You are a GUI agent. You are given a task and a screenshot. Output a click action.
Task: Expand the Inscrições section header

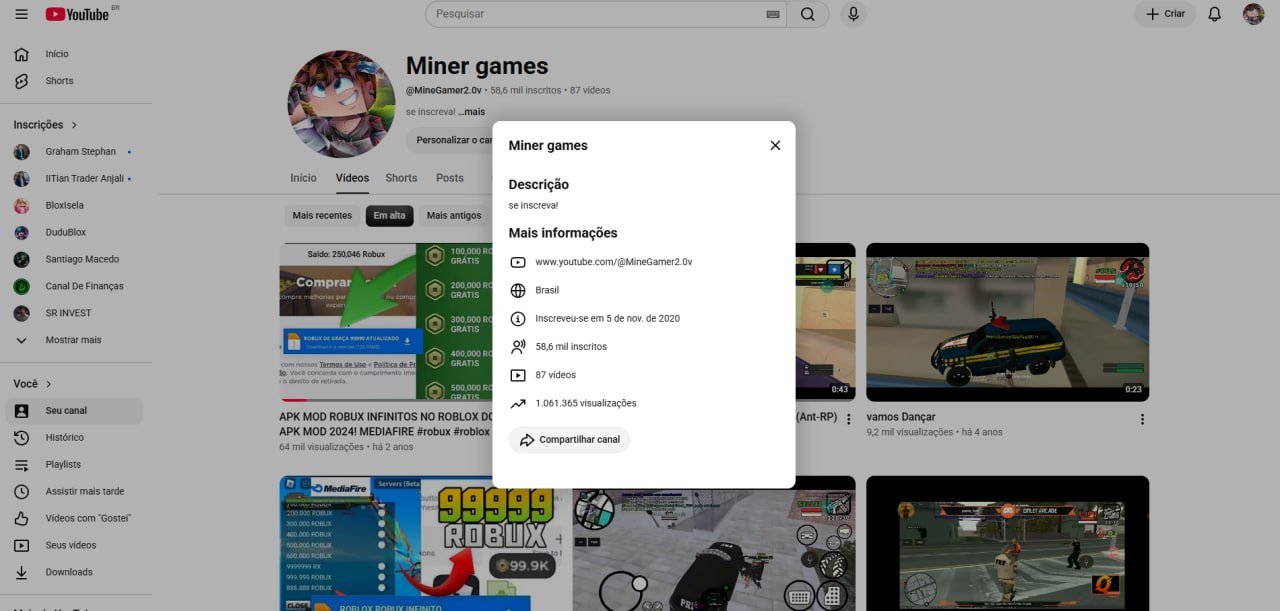tap(45, 125)
